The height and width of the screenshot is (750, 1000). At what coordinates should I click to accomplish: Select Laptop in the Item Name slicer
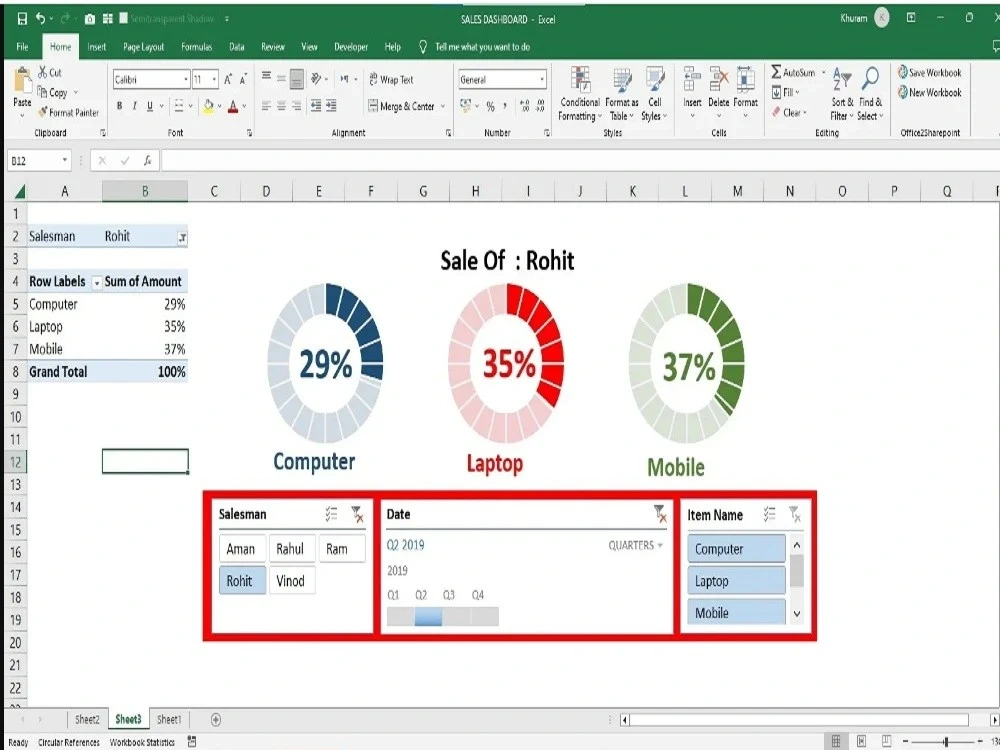pyautogui.click(x=735, y=580)
